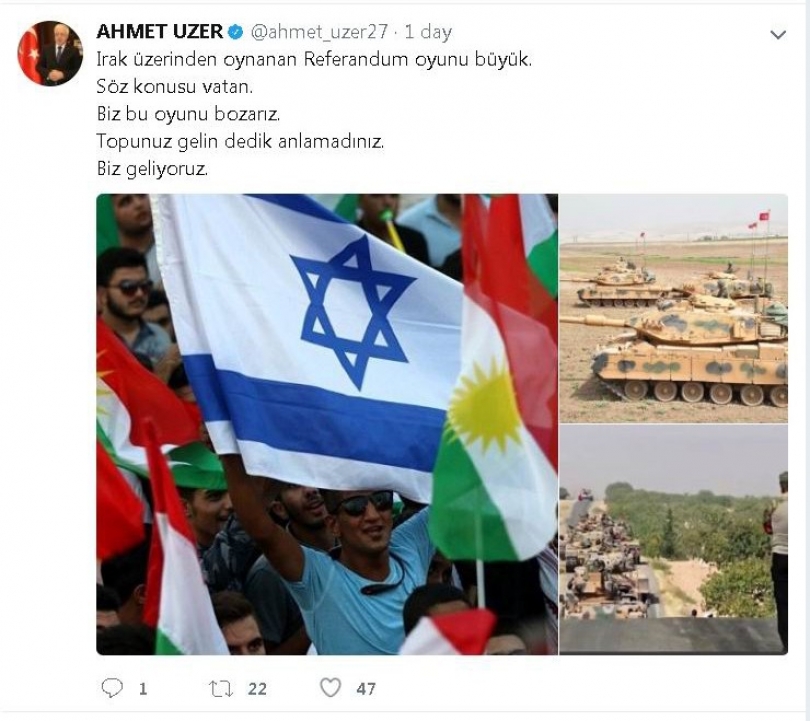Viewport: 810px width, 721px height.
Task: Click the retweet arrows icon
Action: coord(221,688)
